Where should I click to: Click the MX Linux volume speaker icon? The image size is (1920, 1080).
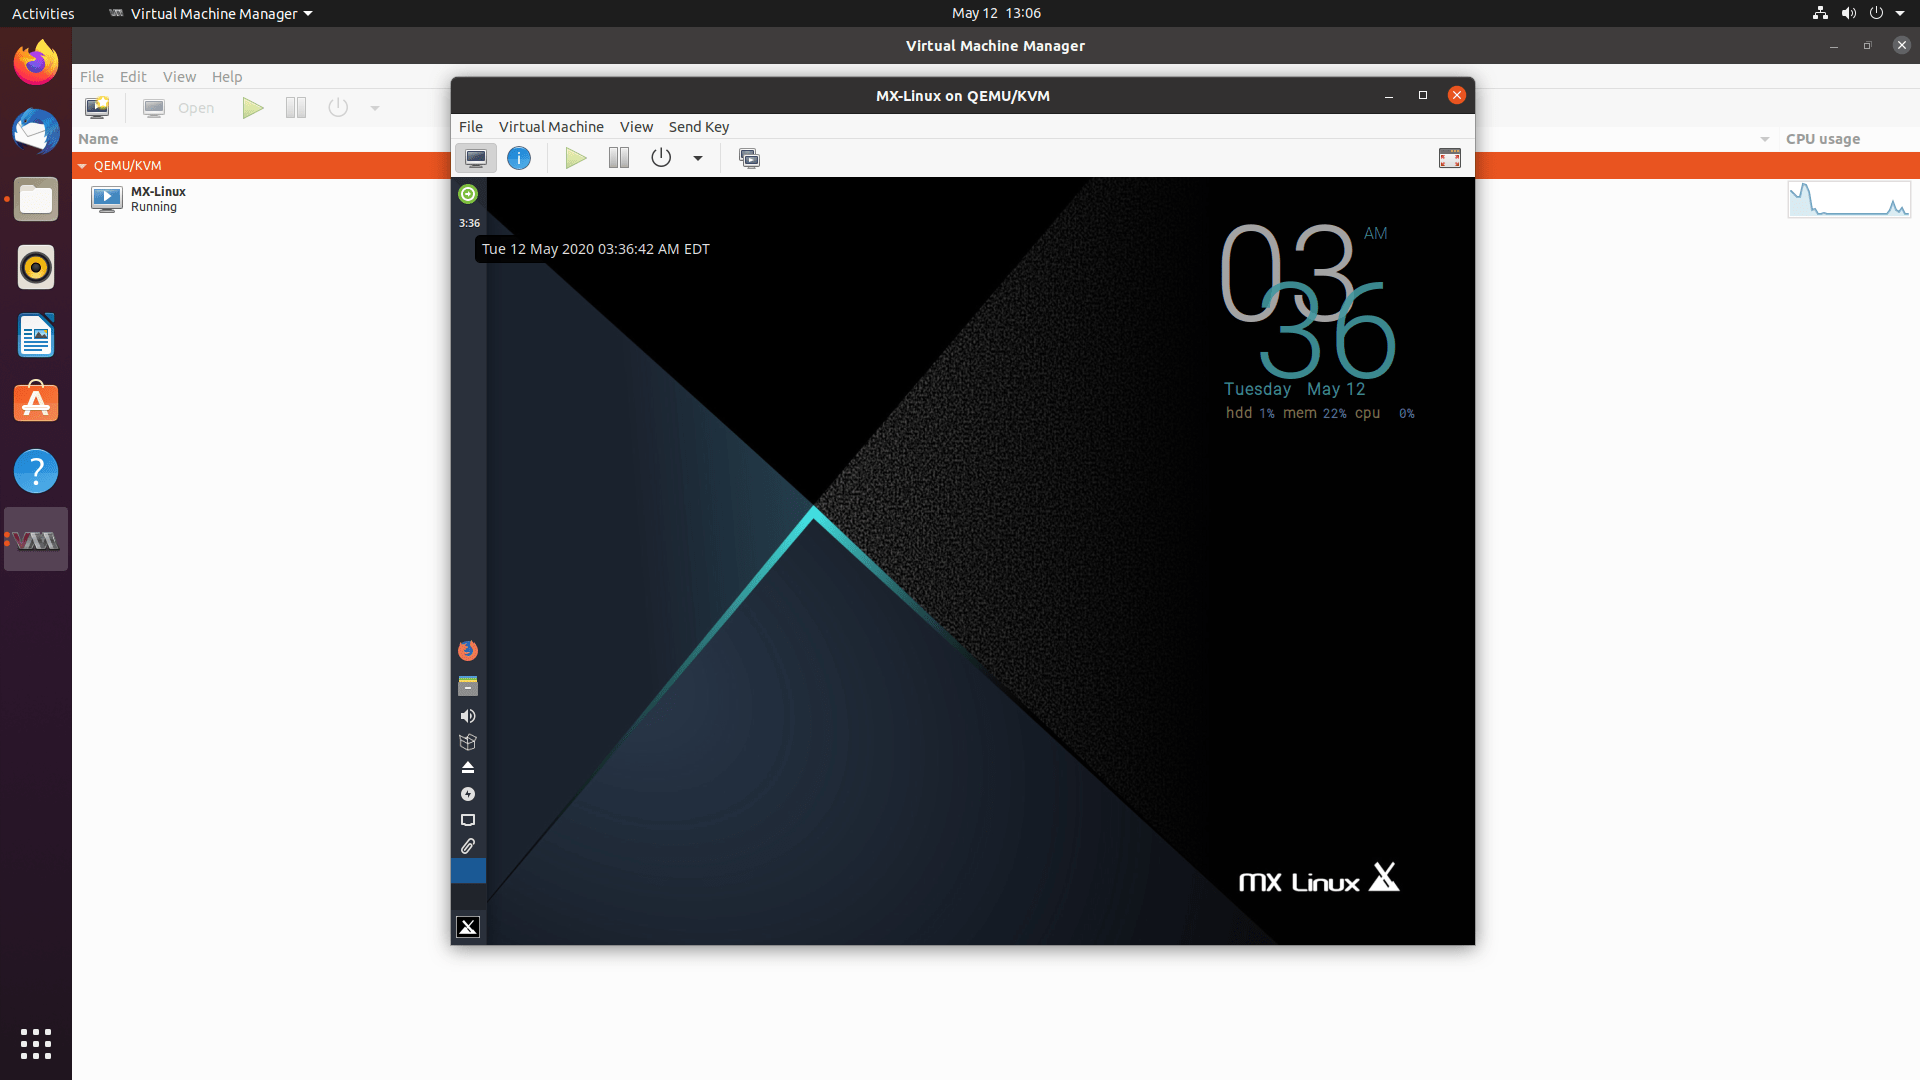point(467,716)
